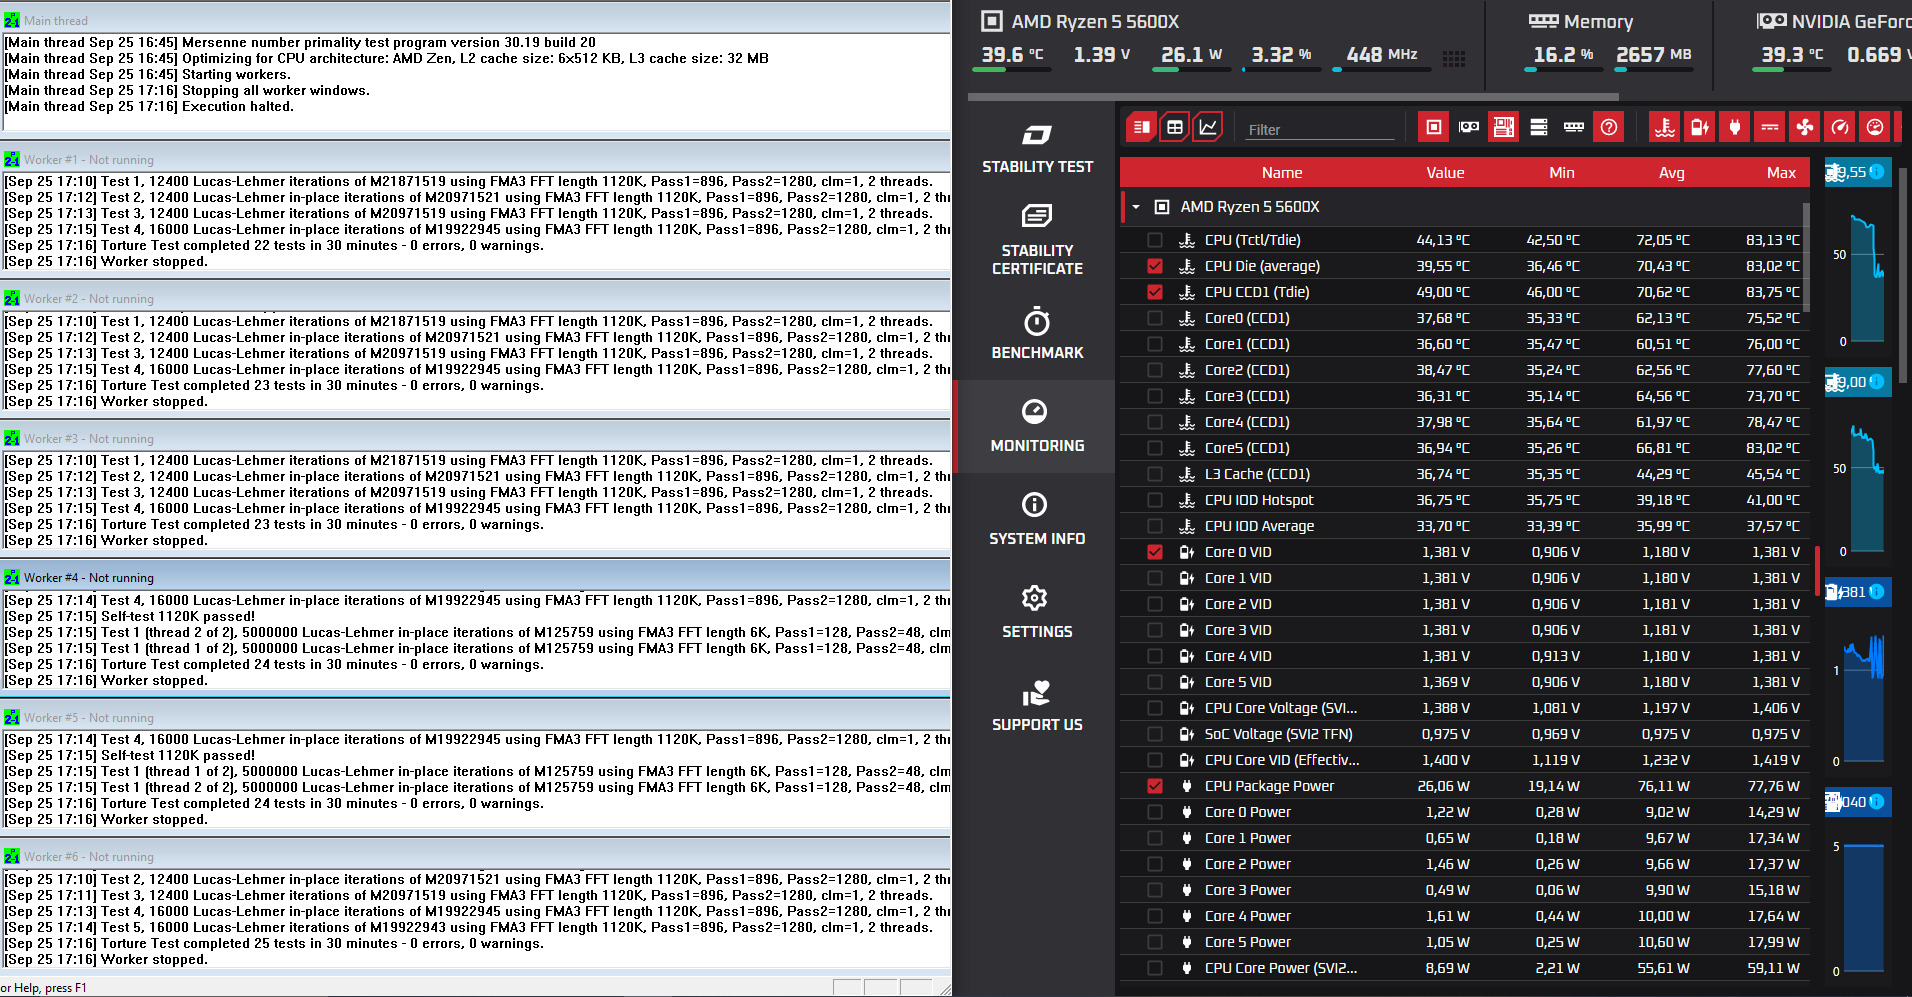This screenshot has width=1912, height=997.
Task: Uncheck the CPU Package Power checkbox
Action: (1155, 786)
